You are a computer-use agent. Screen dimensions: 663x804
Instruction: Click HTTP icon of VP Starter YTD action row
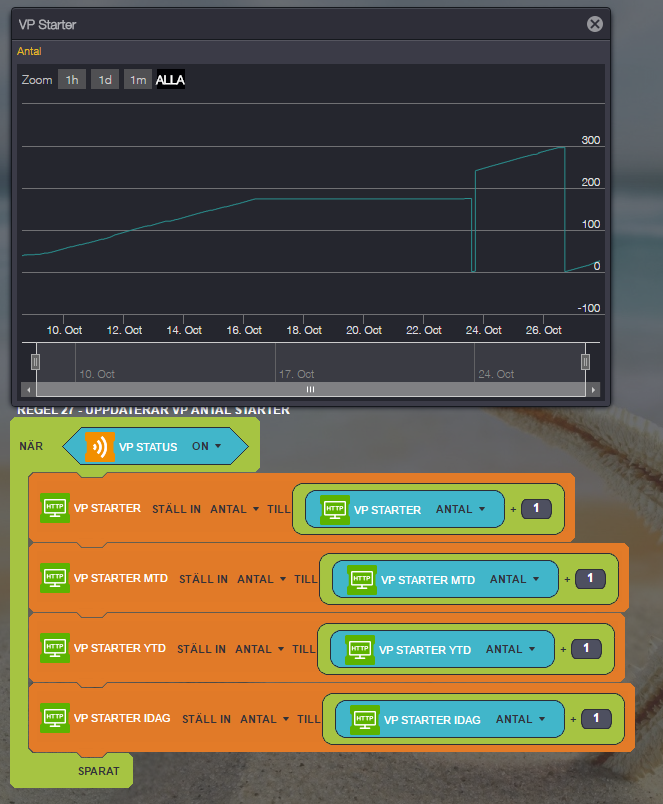pos(54,648)
